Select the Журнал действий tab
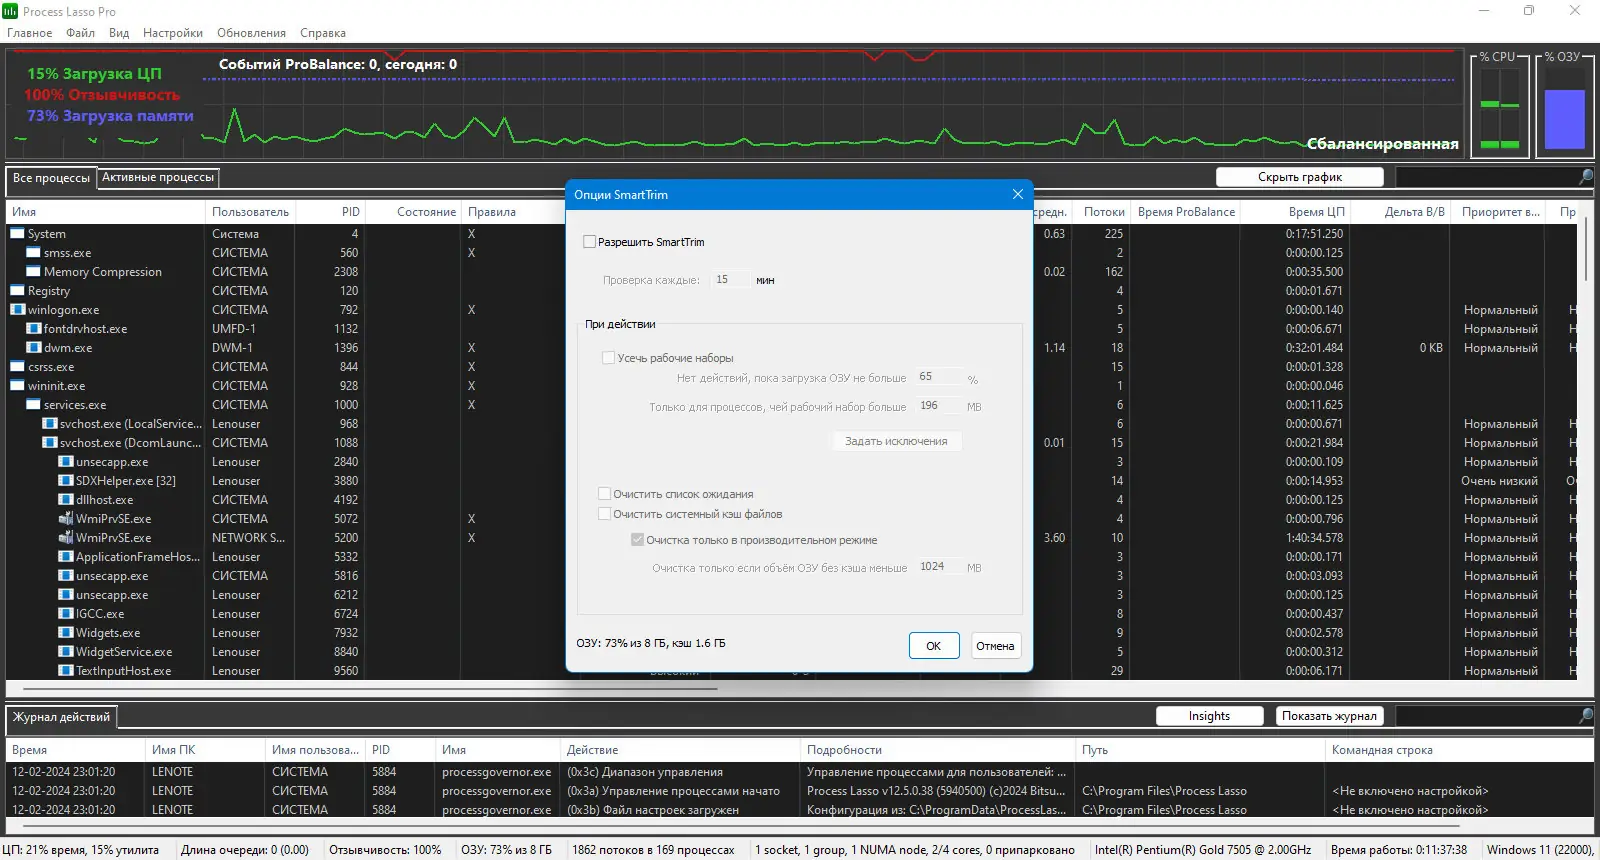This screenshot has width=1600, height=860. click(61, 717)
